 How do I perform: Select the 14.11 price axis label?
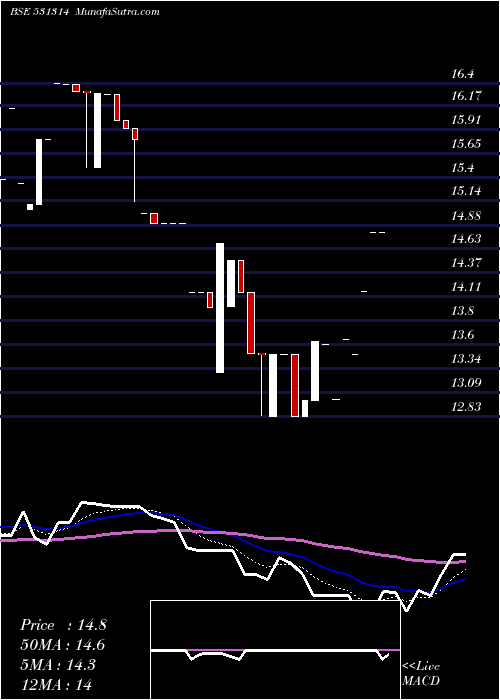(467, 287)
